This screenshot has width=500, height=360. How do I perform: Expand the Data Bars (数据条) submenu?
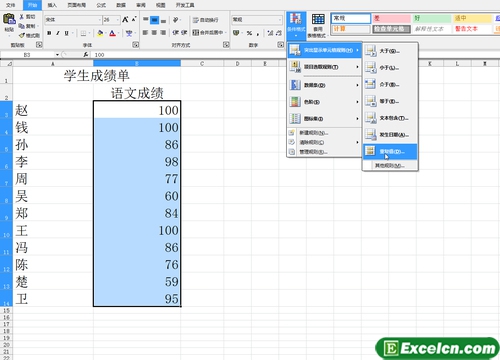pyautogui.click(x=324, y=85)
